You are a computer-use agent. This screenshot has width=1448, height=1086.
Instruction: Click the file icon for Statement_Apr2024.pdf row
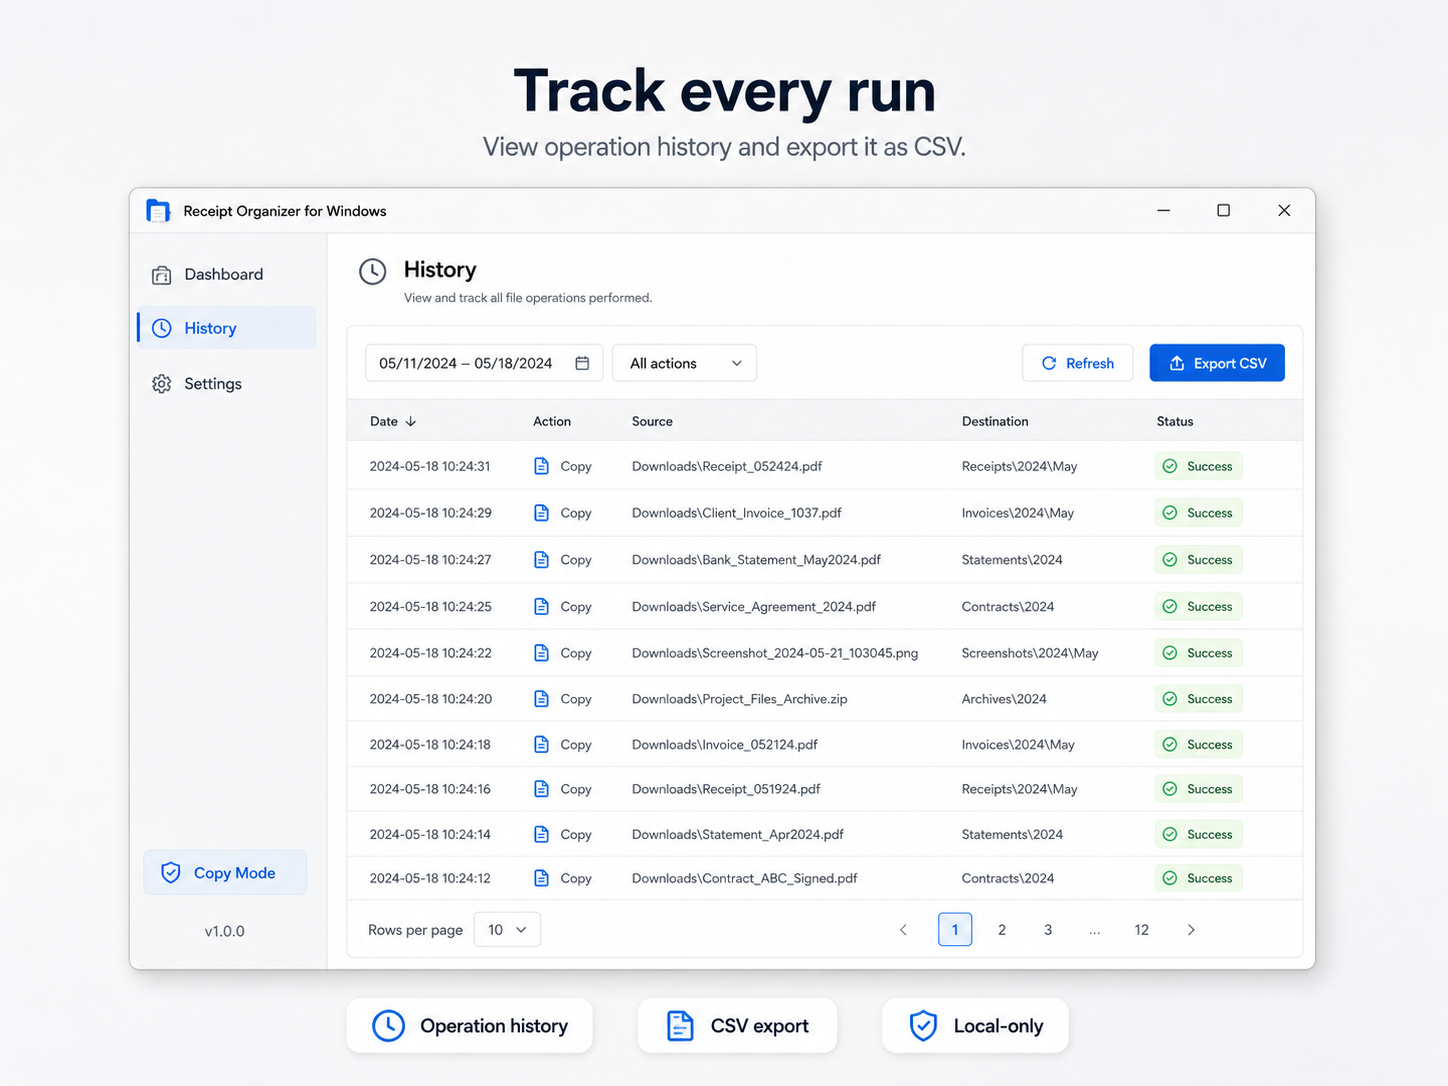pyautogui.click(x=541, y=834)
